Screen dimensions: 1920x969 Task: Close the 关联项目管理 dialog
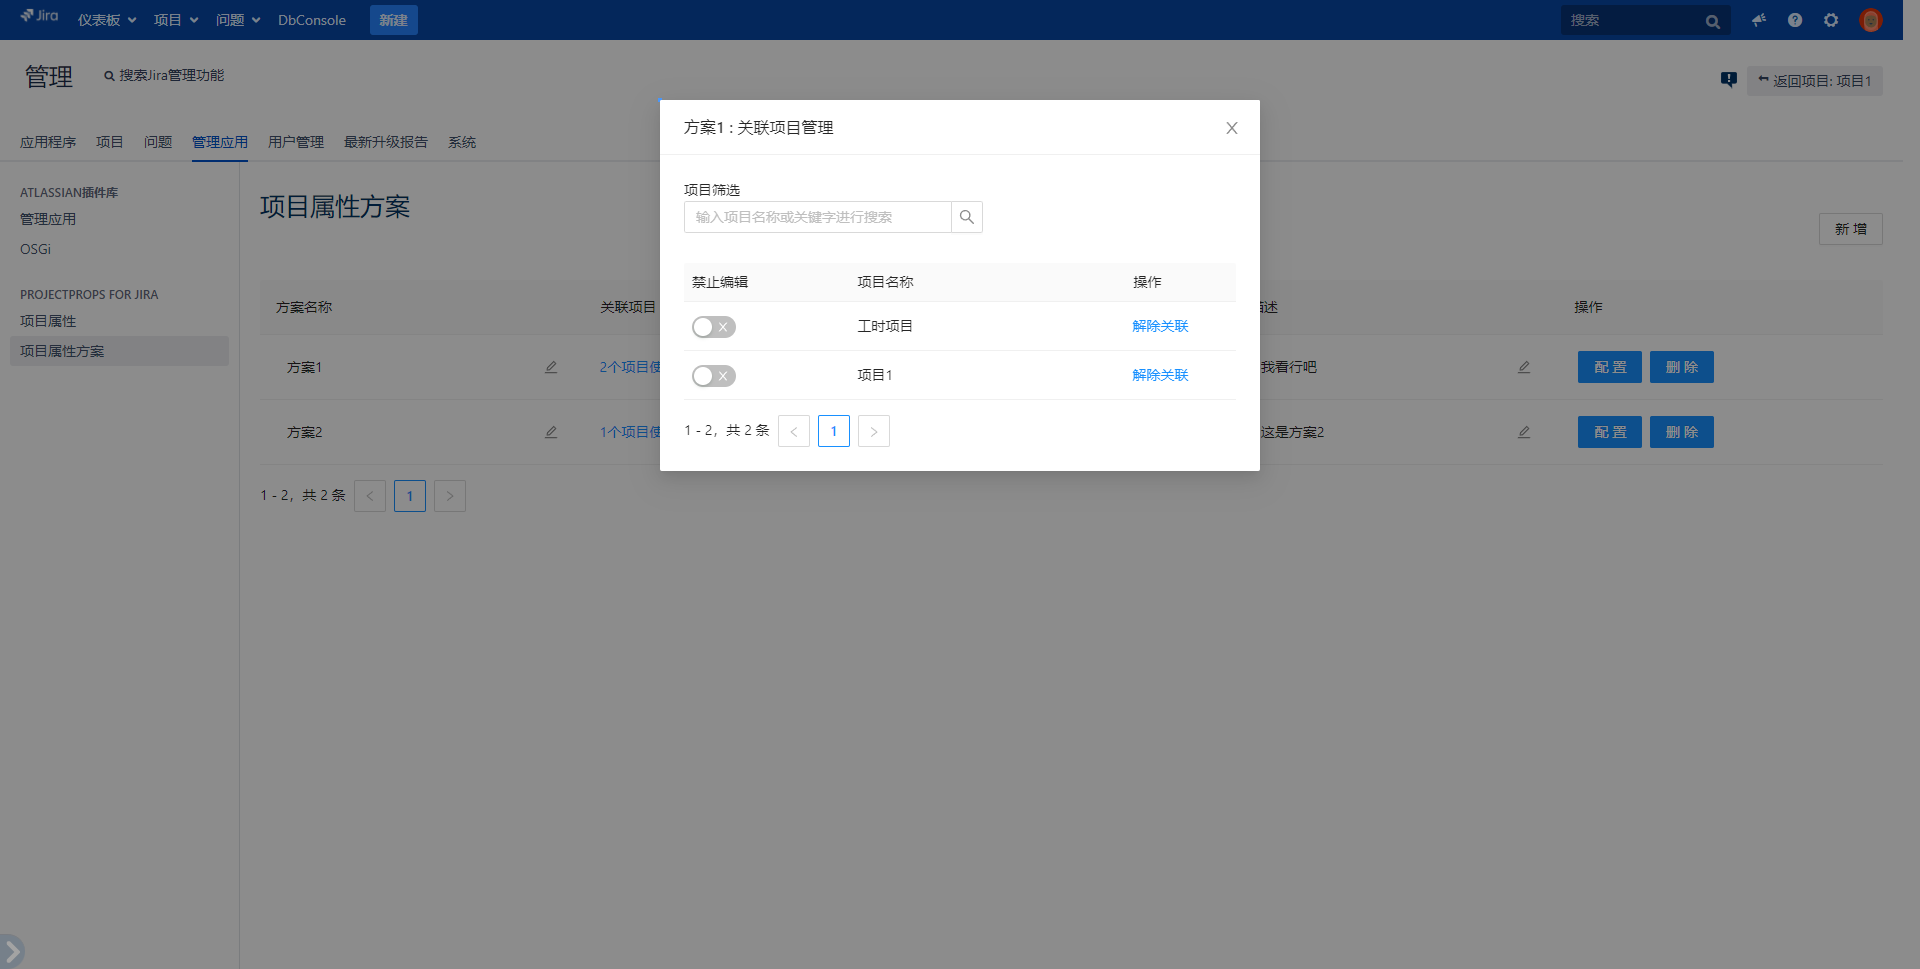tap(1231, 128)
